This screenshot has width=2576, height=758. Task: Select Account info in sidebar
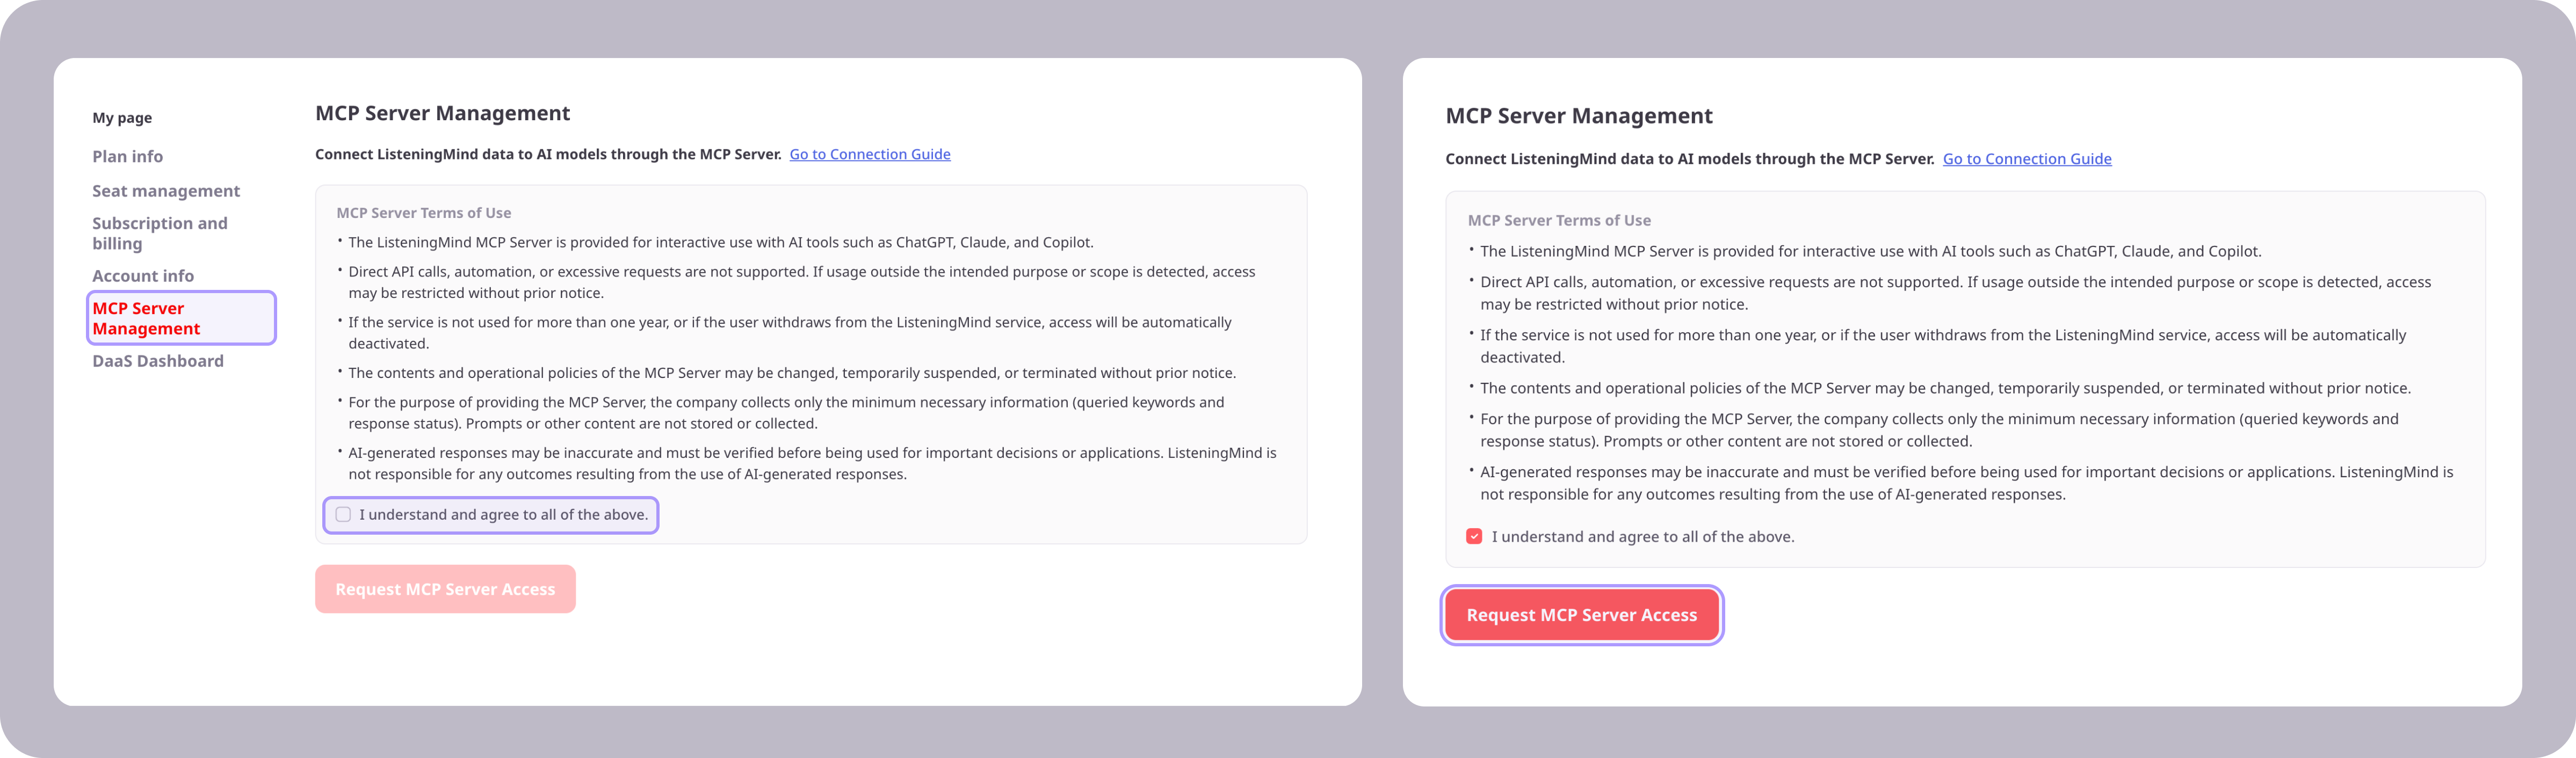tap(143, 276)
